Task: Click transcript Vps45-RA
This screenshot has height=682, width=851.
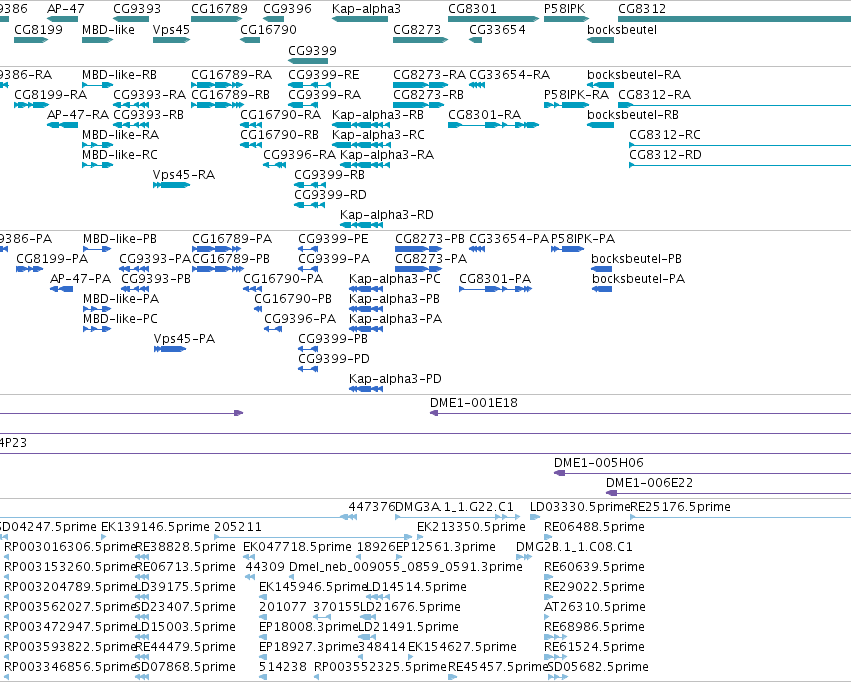Action: (183, 175)
